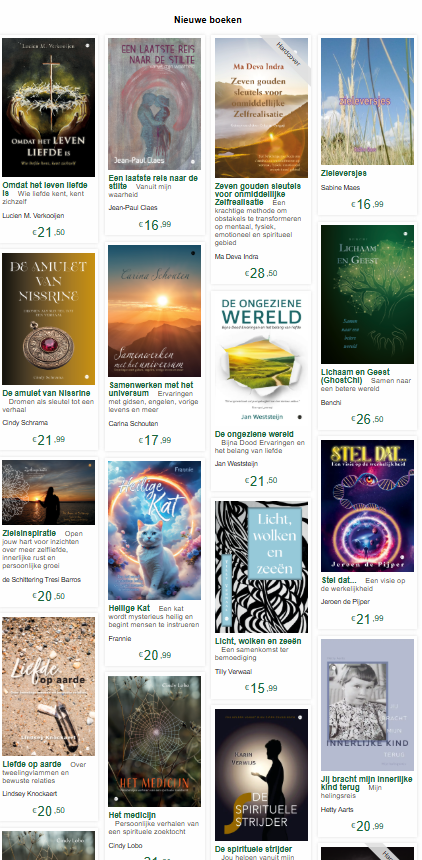Open the 'De ongeziene wereld' cover
This screenshot has height=860, width=422.
point(261,360)
